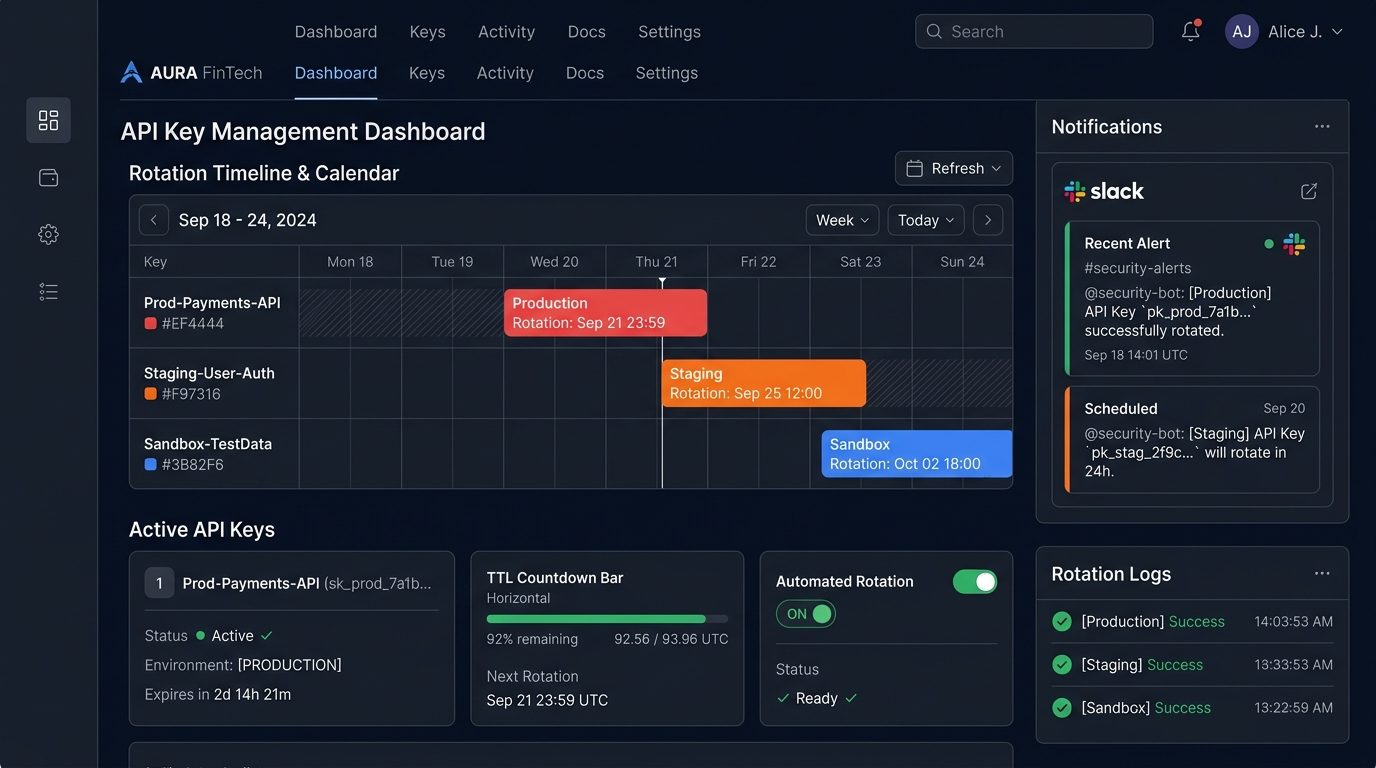
Task: Open Activity tab in the AURA FinTech logo row
Action: pos(505,73)
